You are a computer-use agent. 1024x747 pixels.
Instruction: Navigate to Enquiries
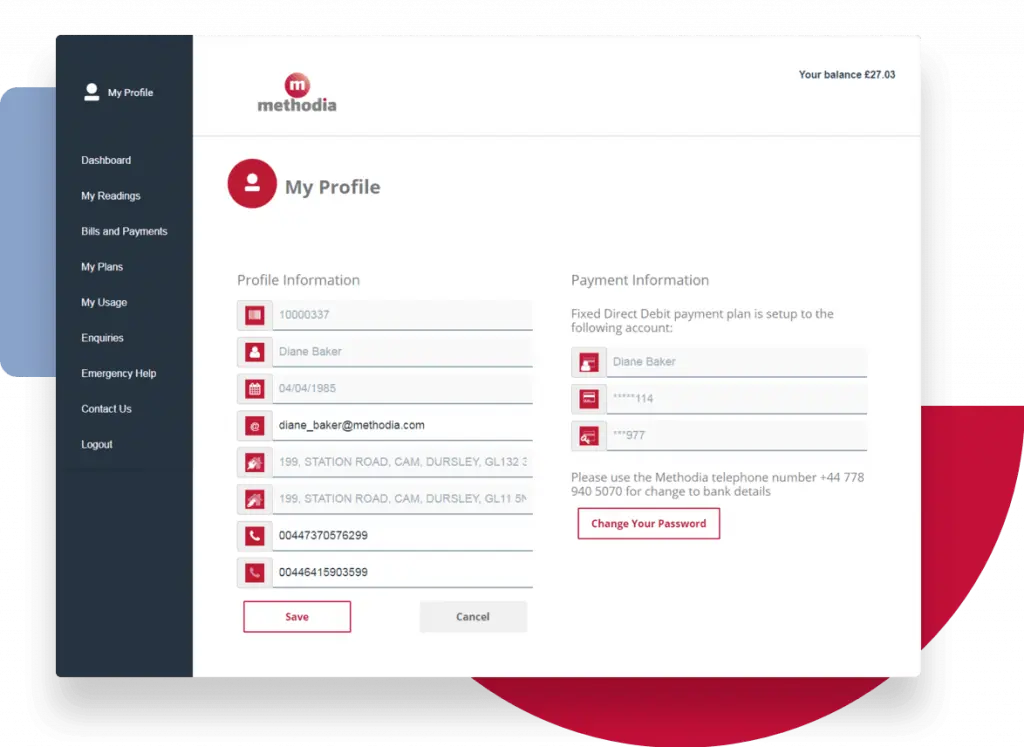pos(102,338)
